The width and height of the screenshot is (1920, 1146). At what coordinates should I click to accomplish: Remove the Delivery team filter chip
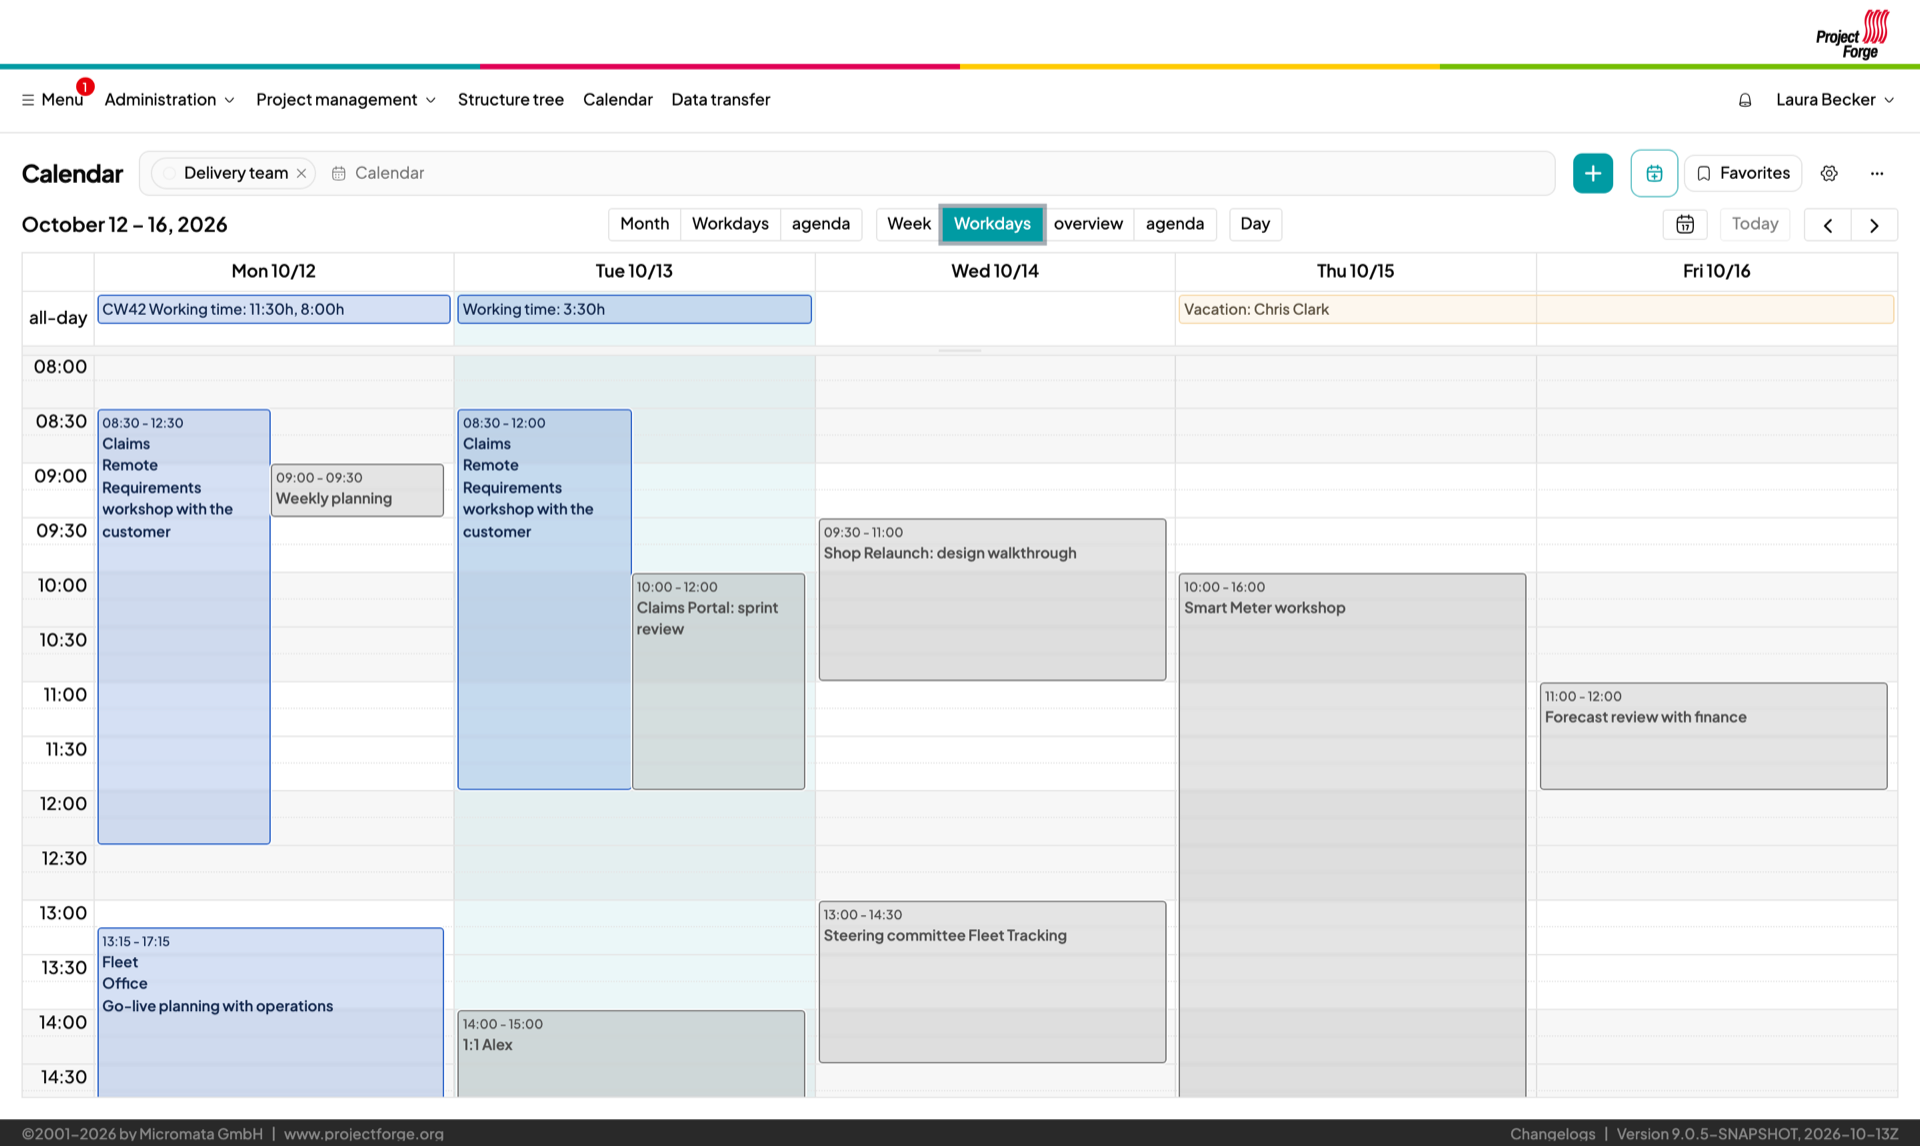click(x=301, y=173)
